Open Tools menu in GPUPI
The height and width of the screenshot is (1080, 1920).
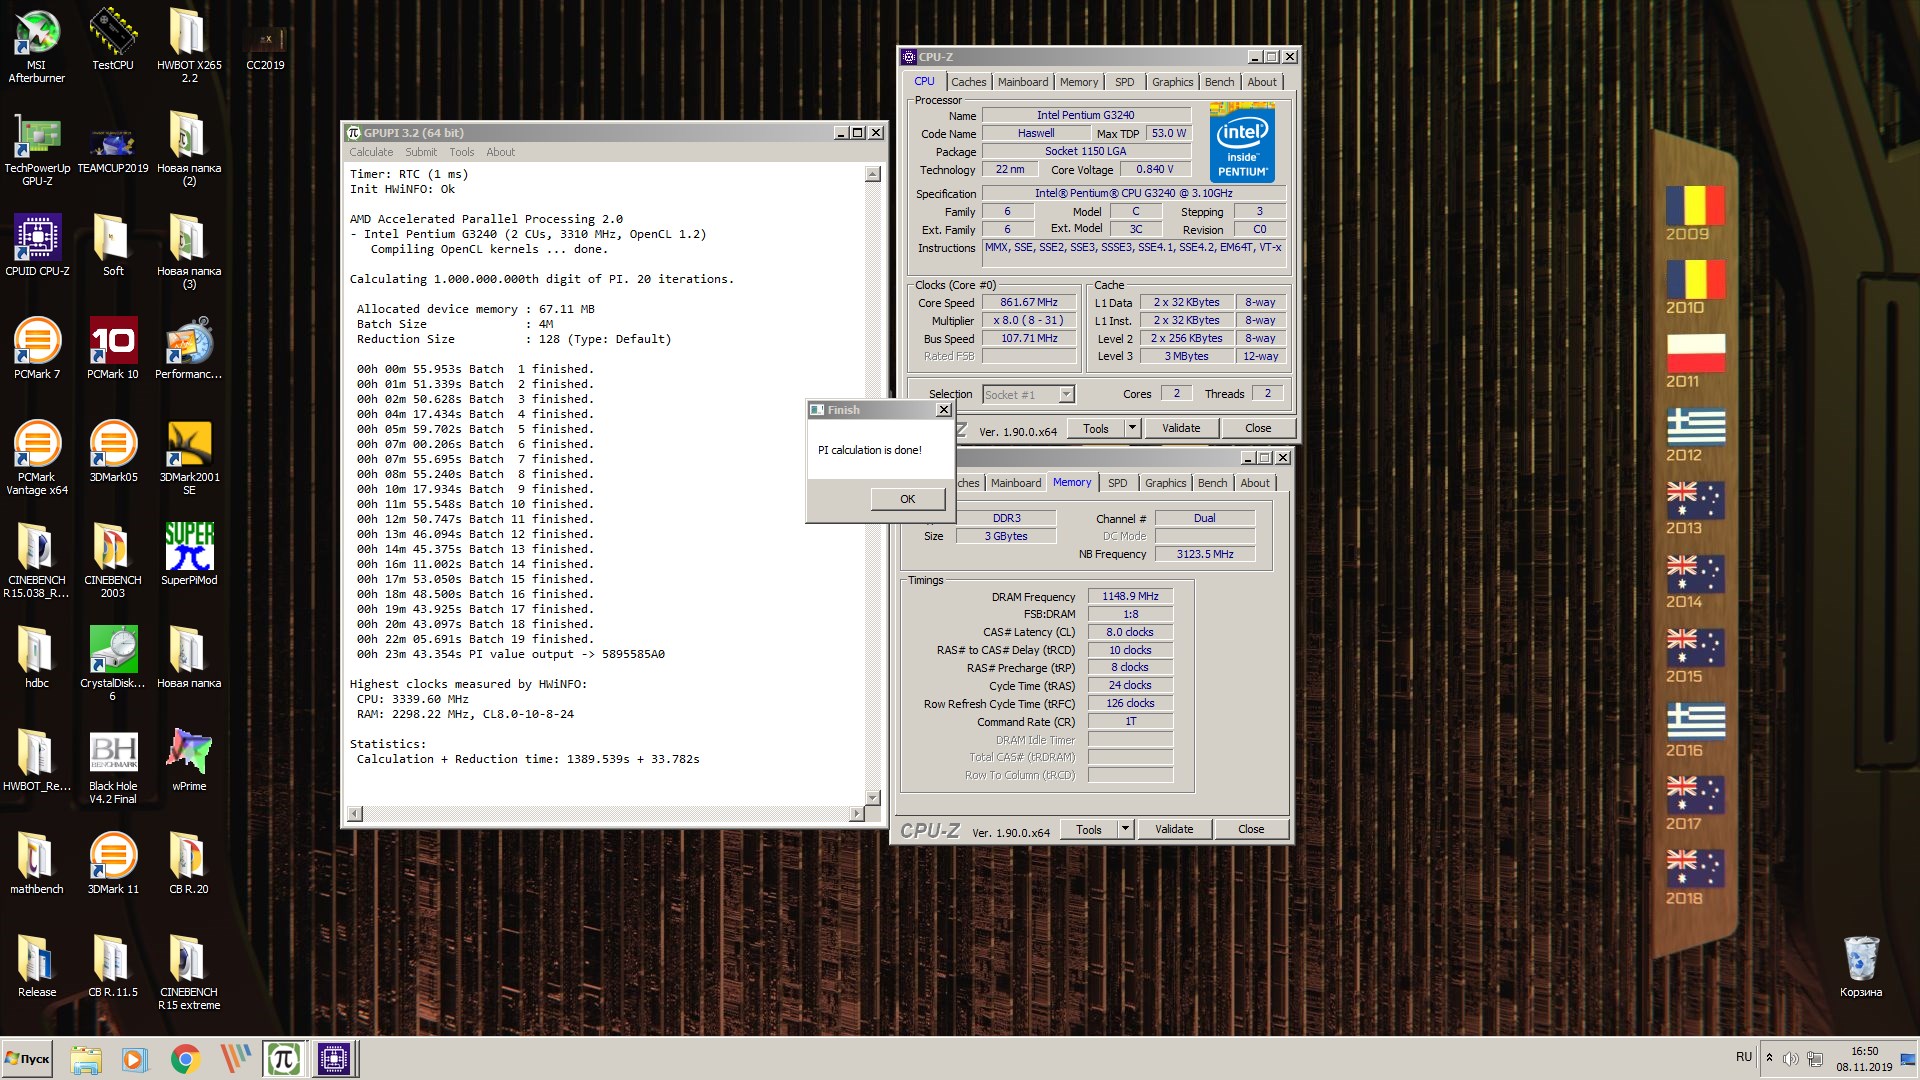(462, 152)
